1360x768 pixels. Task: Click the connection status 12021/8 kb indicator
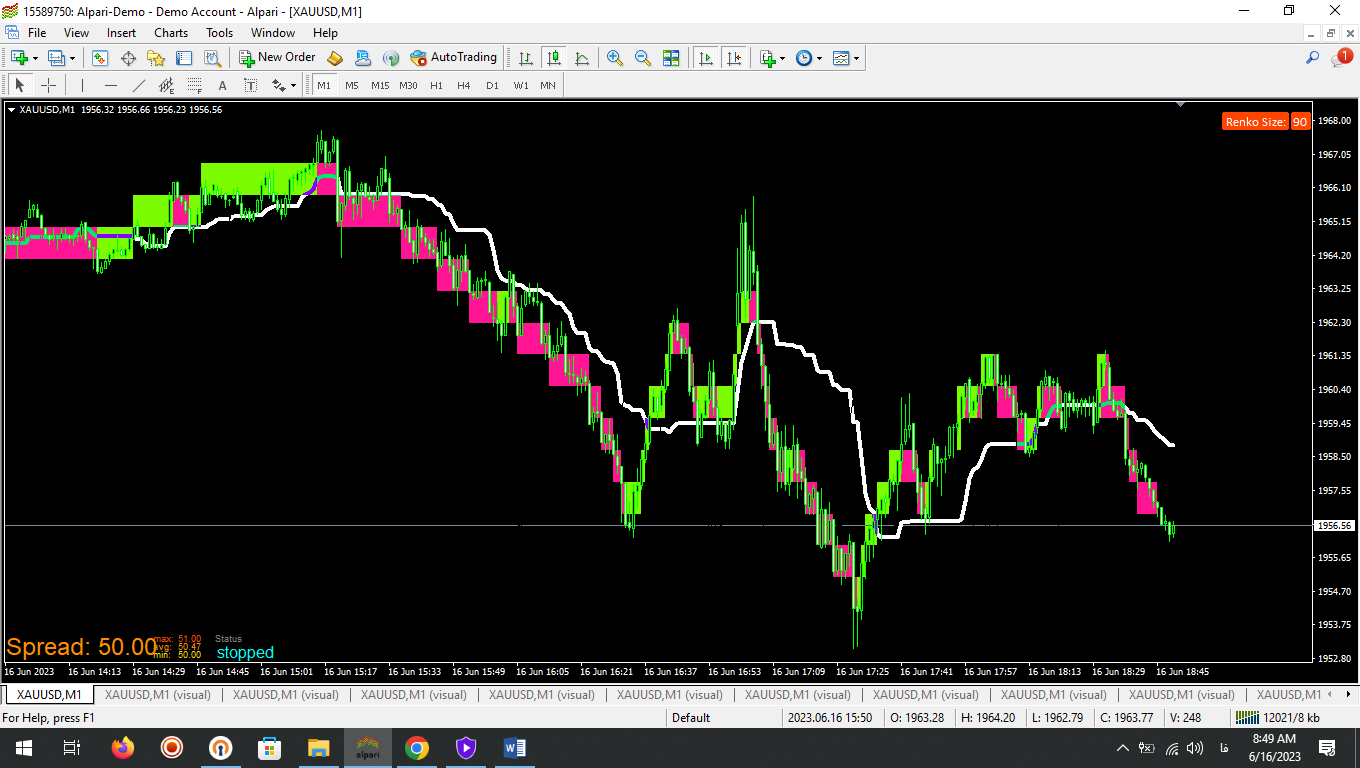pos(1277,717)
